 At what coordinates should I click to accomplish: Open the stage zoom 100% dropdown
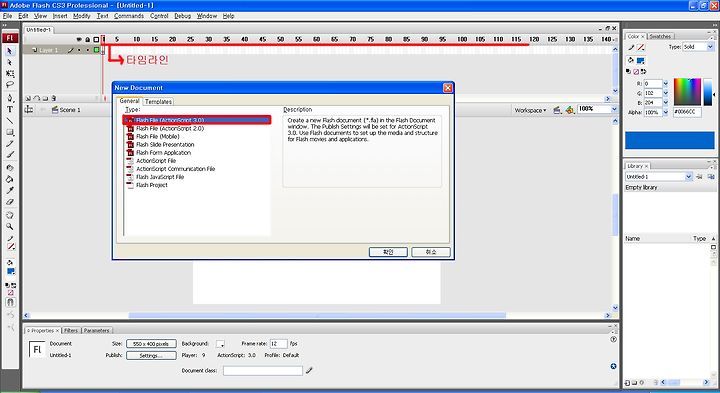(x=614, y=109)
